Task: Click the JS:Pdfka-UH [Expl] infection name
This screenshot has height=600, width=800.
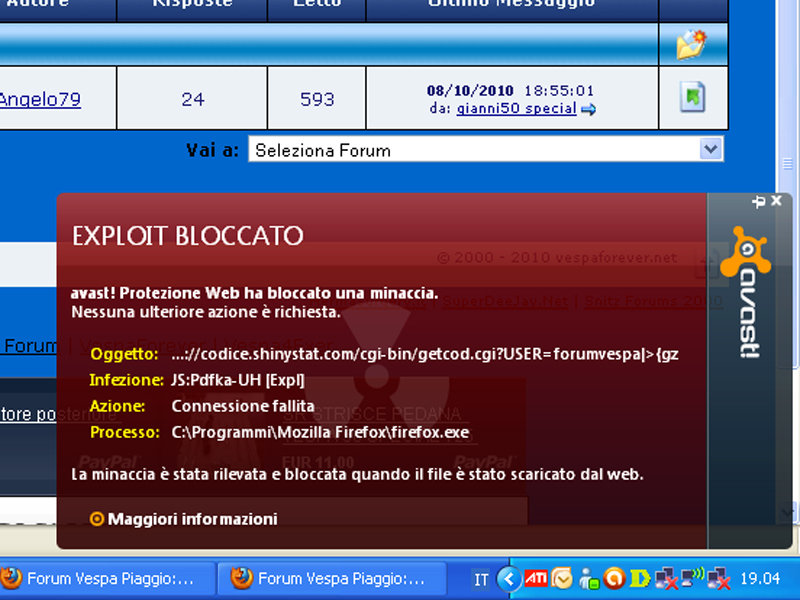Action: pyautogui.click(x=238, y=380)
